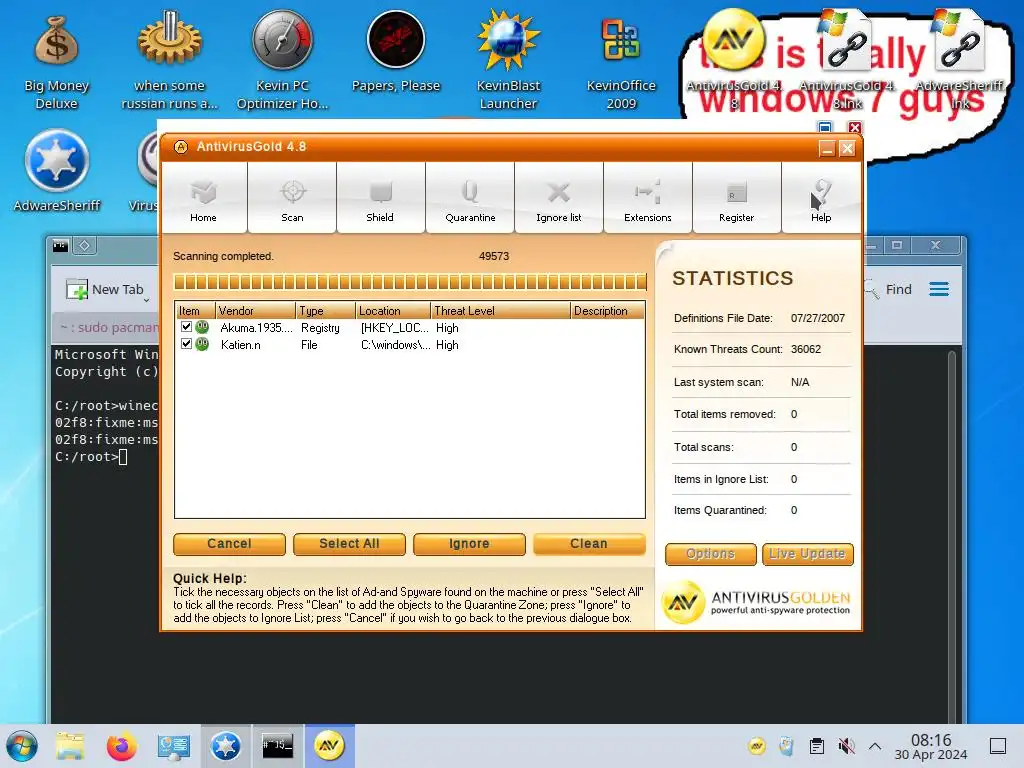
Task: Open the terminal hamburger menu
Action: [939, 289]
